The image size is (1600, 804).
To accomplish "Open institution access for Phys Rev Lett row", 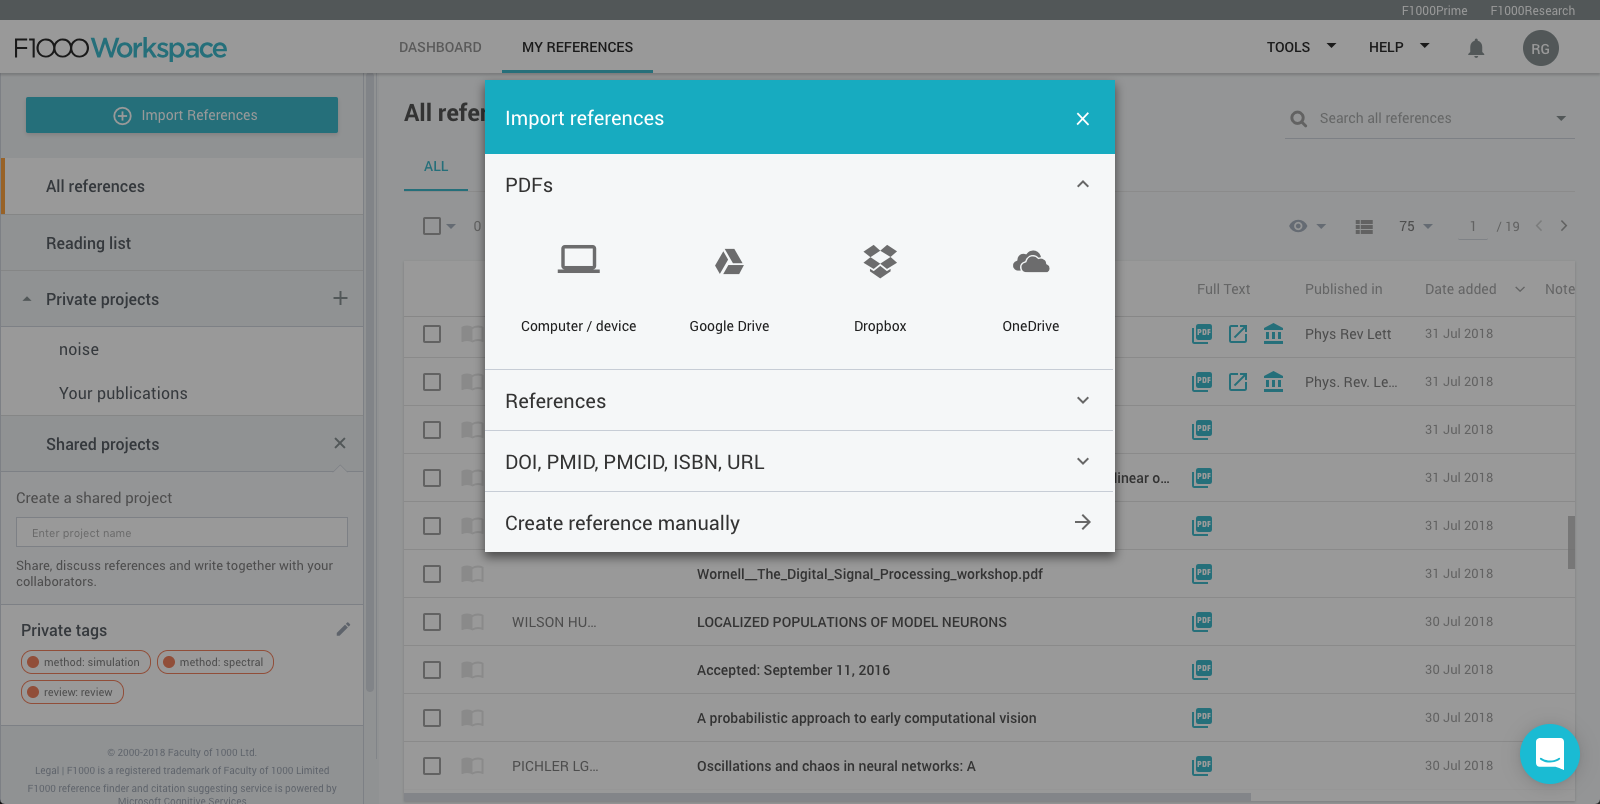I will pos(1273,333).
